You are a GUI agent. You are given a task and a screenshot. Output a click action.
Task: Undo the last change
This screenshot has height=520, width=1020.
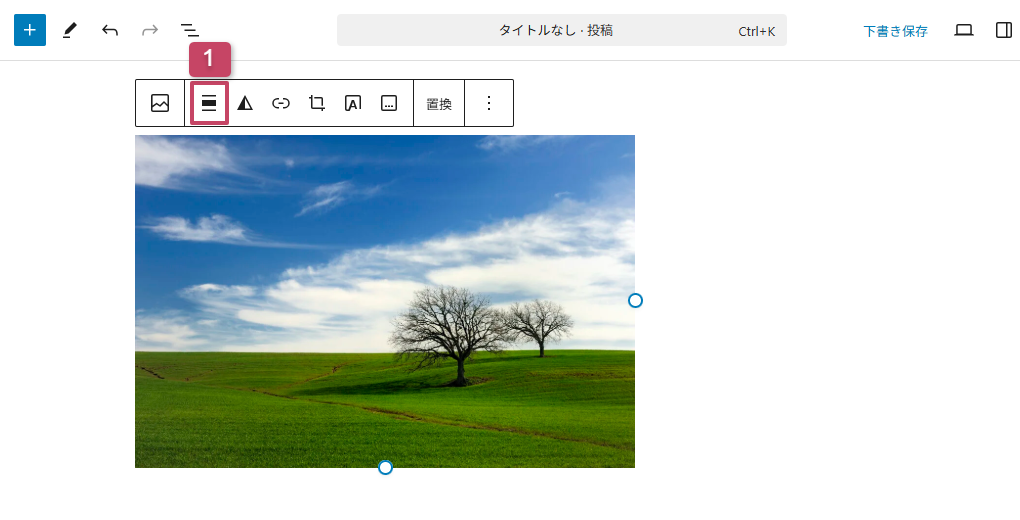(110, 30)
